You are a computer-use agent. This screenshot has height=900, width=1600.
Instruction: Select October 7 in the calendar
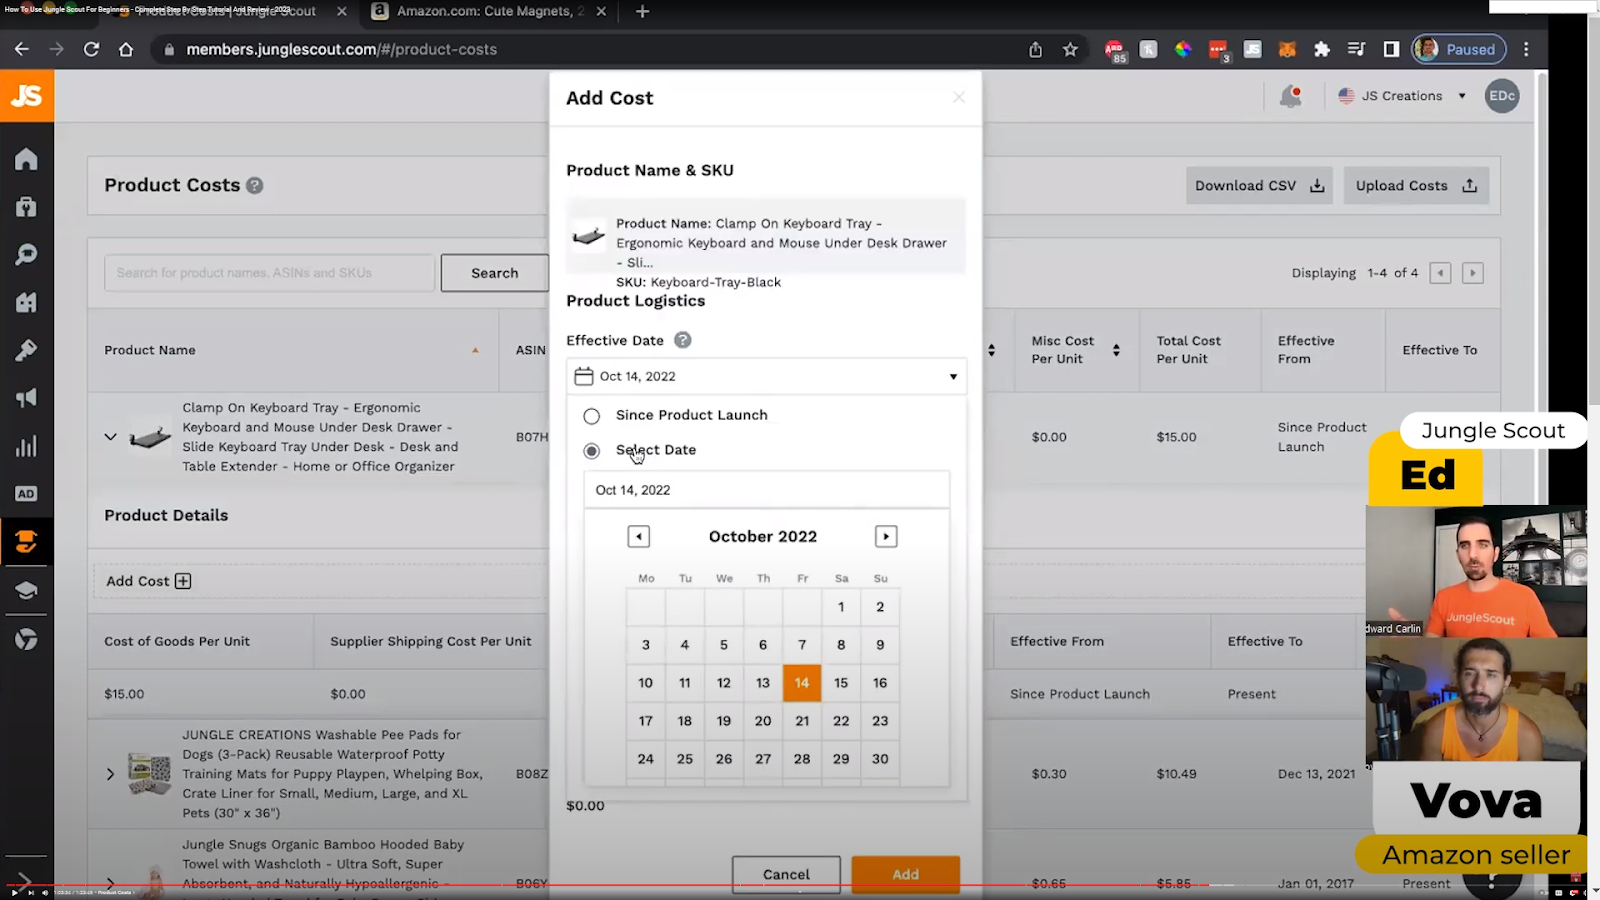(802, 645)
